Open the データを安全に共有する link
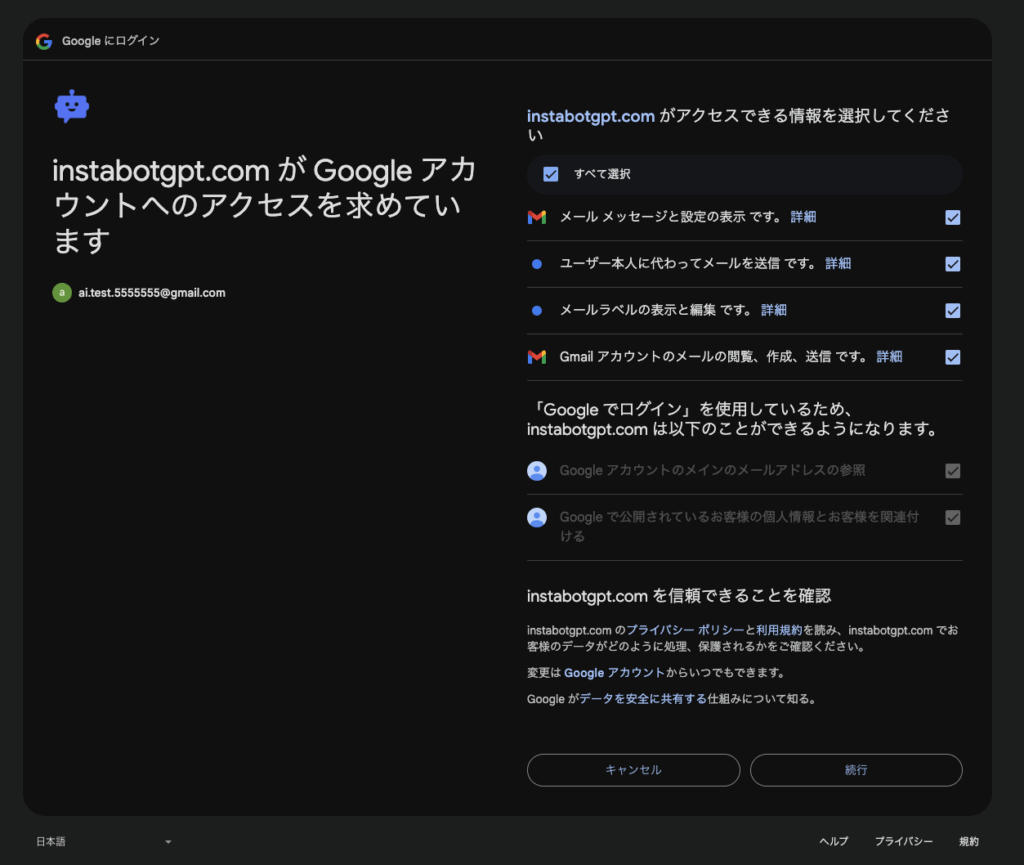This screenshot has width=1024, height=865. (x=643, y=699)
